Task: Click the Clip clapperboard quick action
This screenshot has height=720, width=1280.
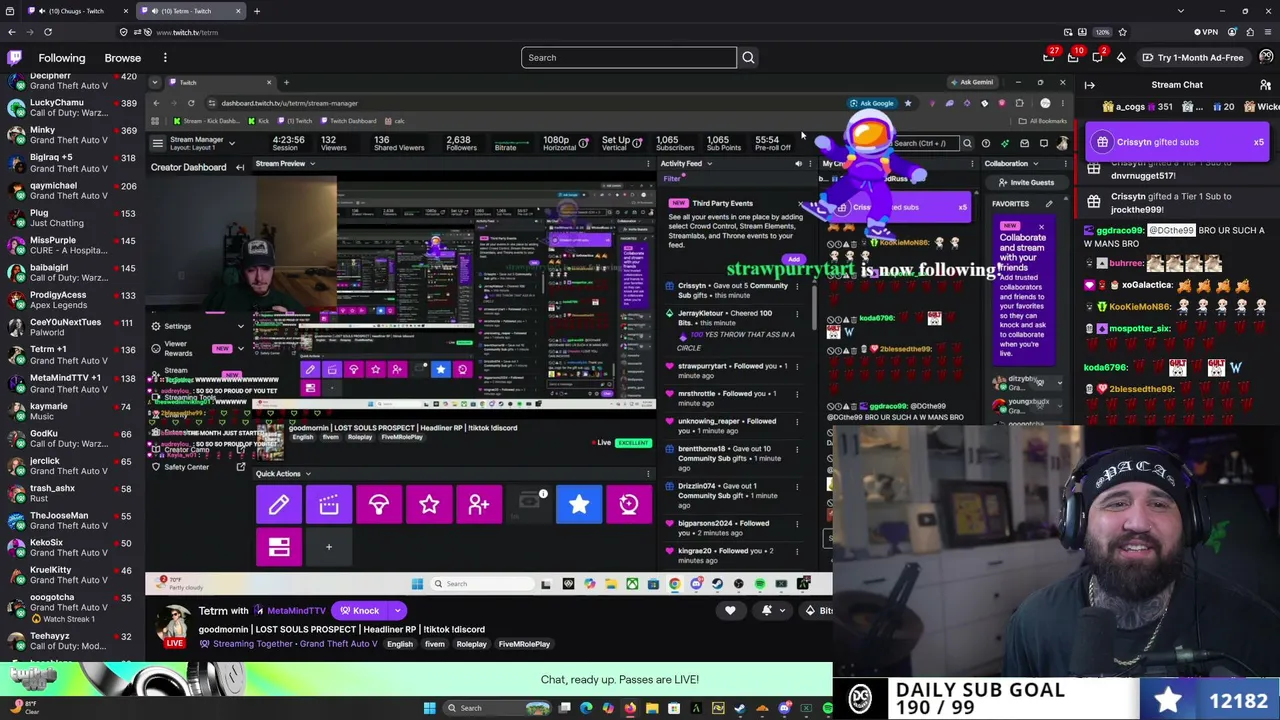Action: tap(329, 505)
